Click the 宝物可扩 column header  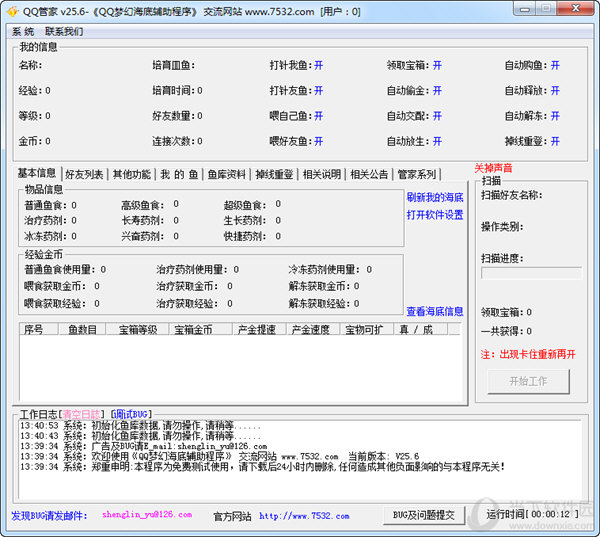pyautogui.click(x=367, y=330)
